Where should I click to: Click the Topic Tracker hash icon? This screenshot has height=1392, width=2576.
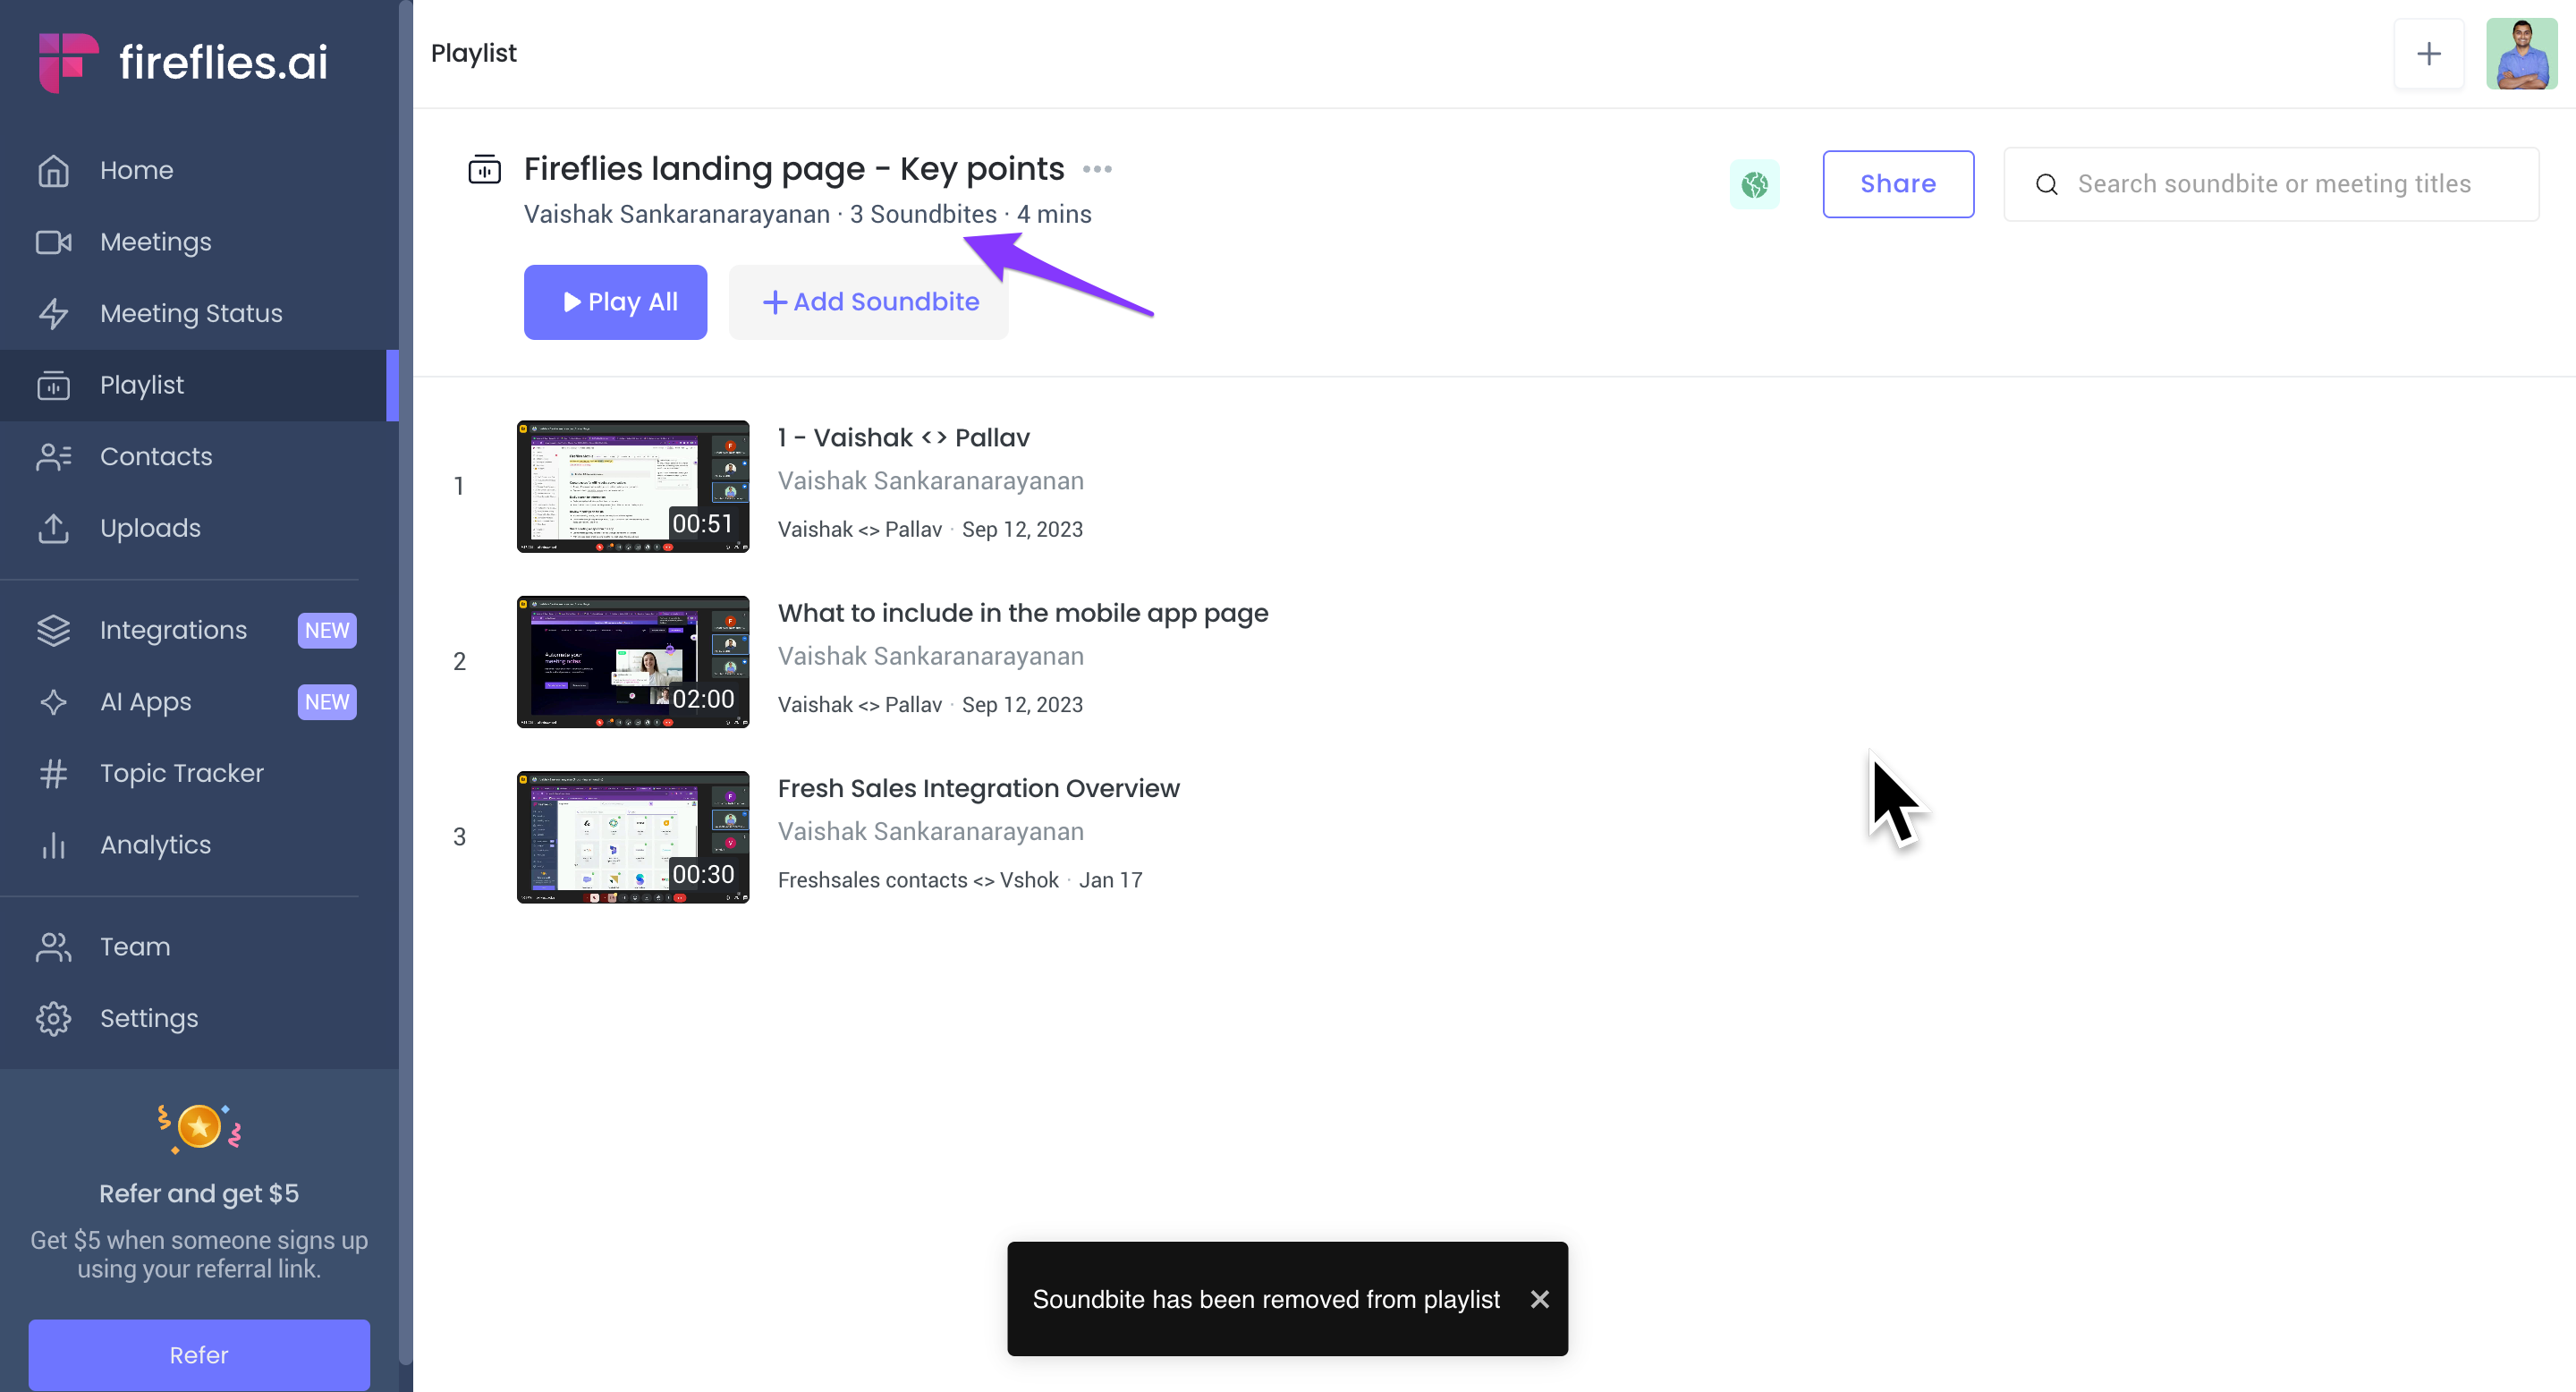pos(53,773)
